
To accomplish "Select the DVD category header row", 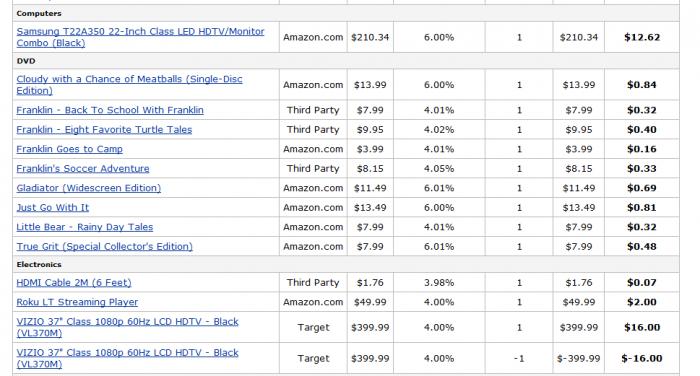I will [x=346, y=61].
